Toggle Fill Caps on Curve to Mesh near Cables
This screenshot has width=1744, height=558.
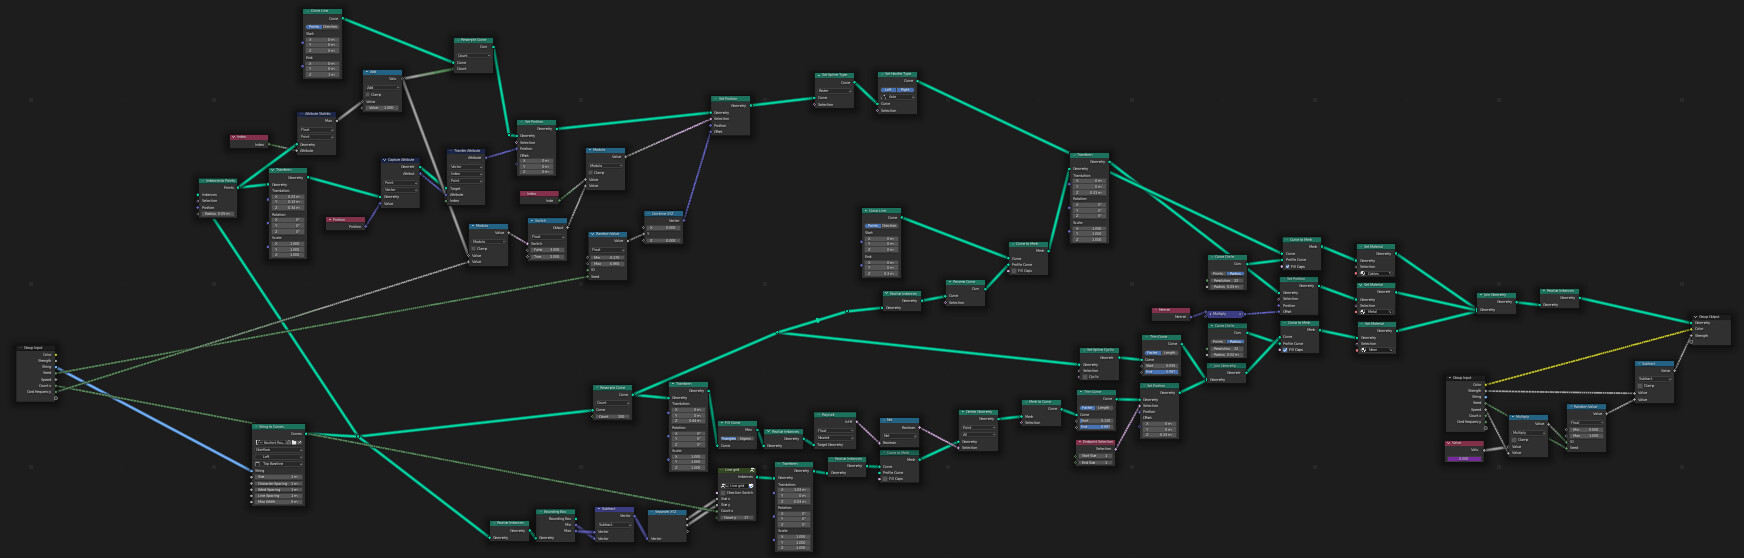click(1288, 267)
